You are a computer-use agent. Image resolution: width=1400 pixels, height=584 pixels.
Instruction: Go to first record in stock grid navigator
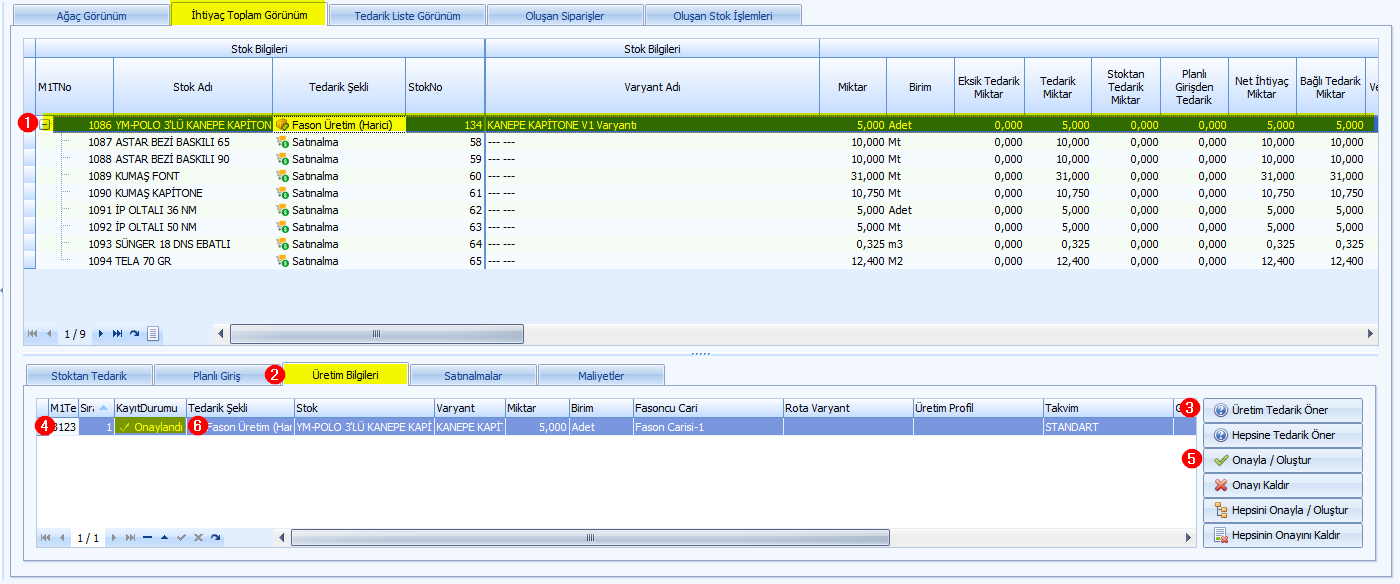[33, 333]
